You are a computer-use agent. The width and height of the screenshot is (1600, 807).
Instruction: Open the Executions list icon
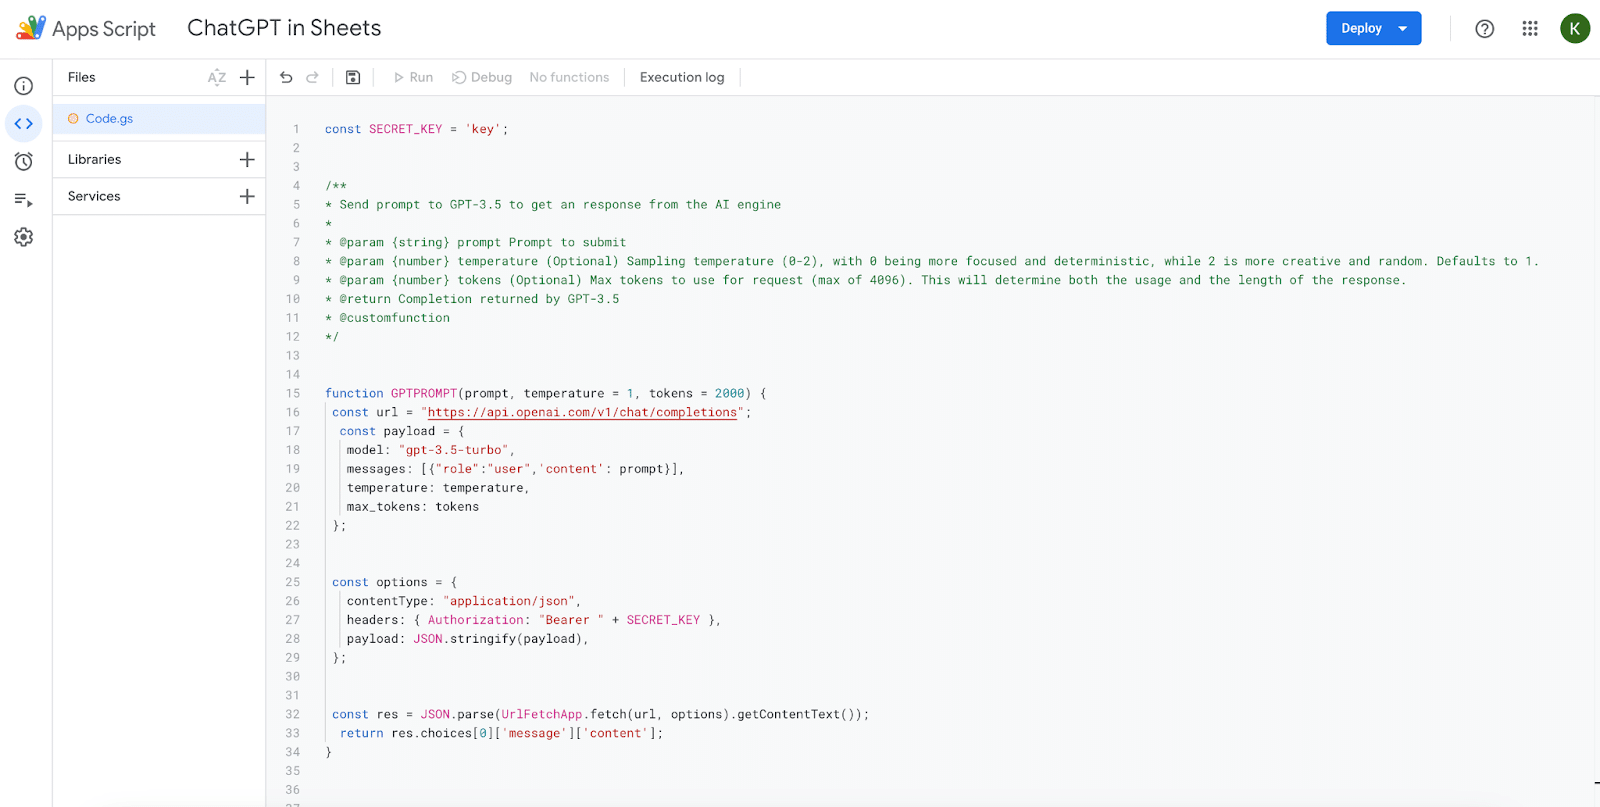tap(24, 199)
